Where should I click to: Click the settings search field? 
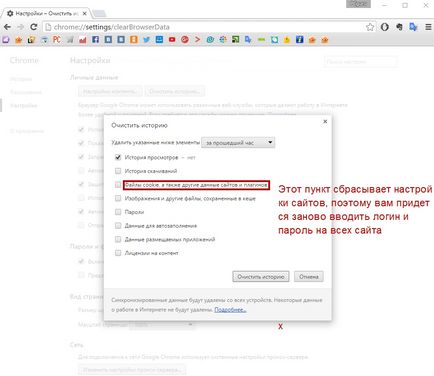[x=361, y=62]
